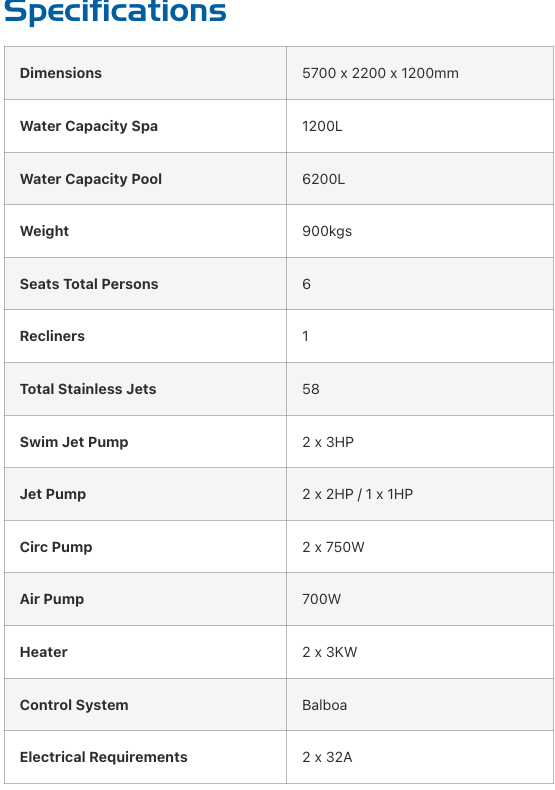Click the 6200L pool capacity value
The image size is (555, 790).
pyautogui.click(x=323, y=179)
